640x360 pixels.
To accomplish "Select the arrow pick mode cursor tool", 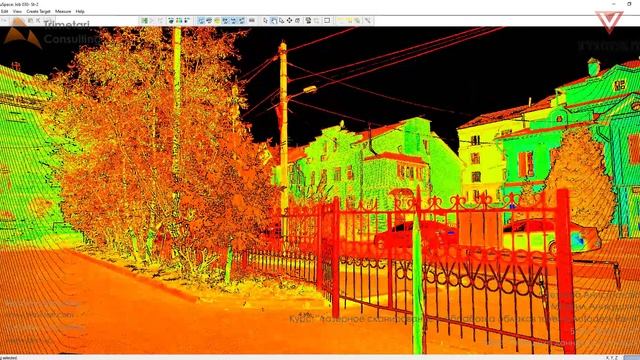I will (x=265, y=20).
